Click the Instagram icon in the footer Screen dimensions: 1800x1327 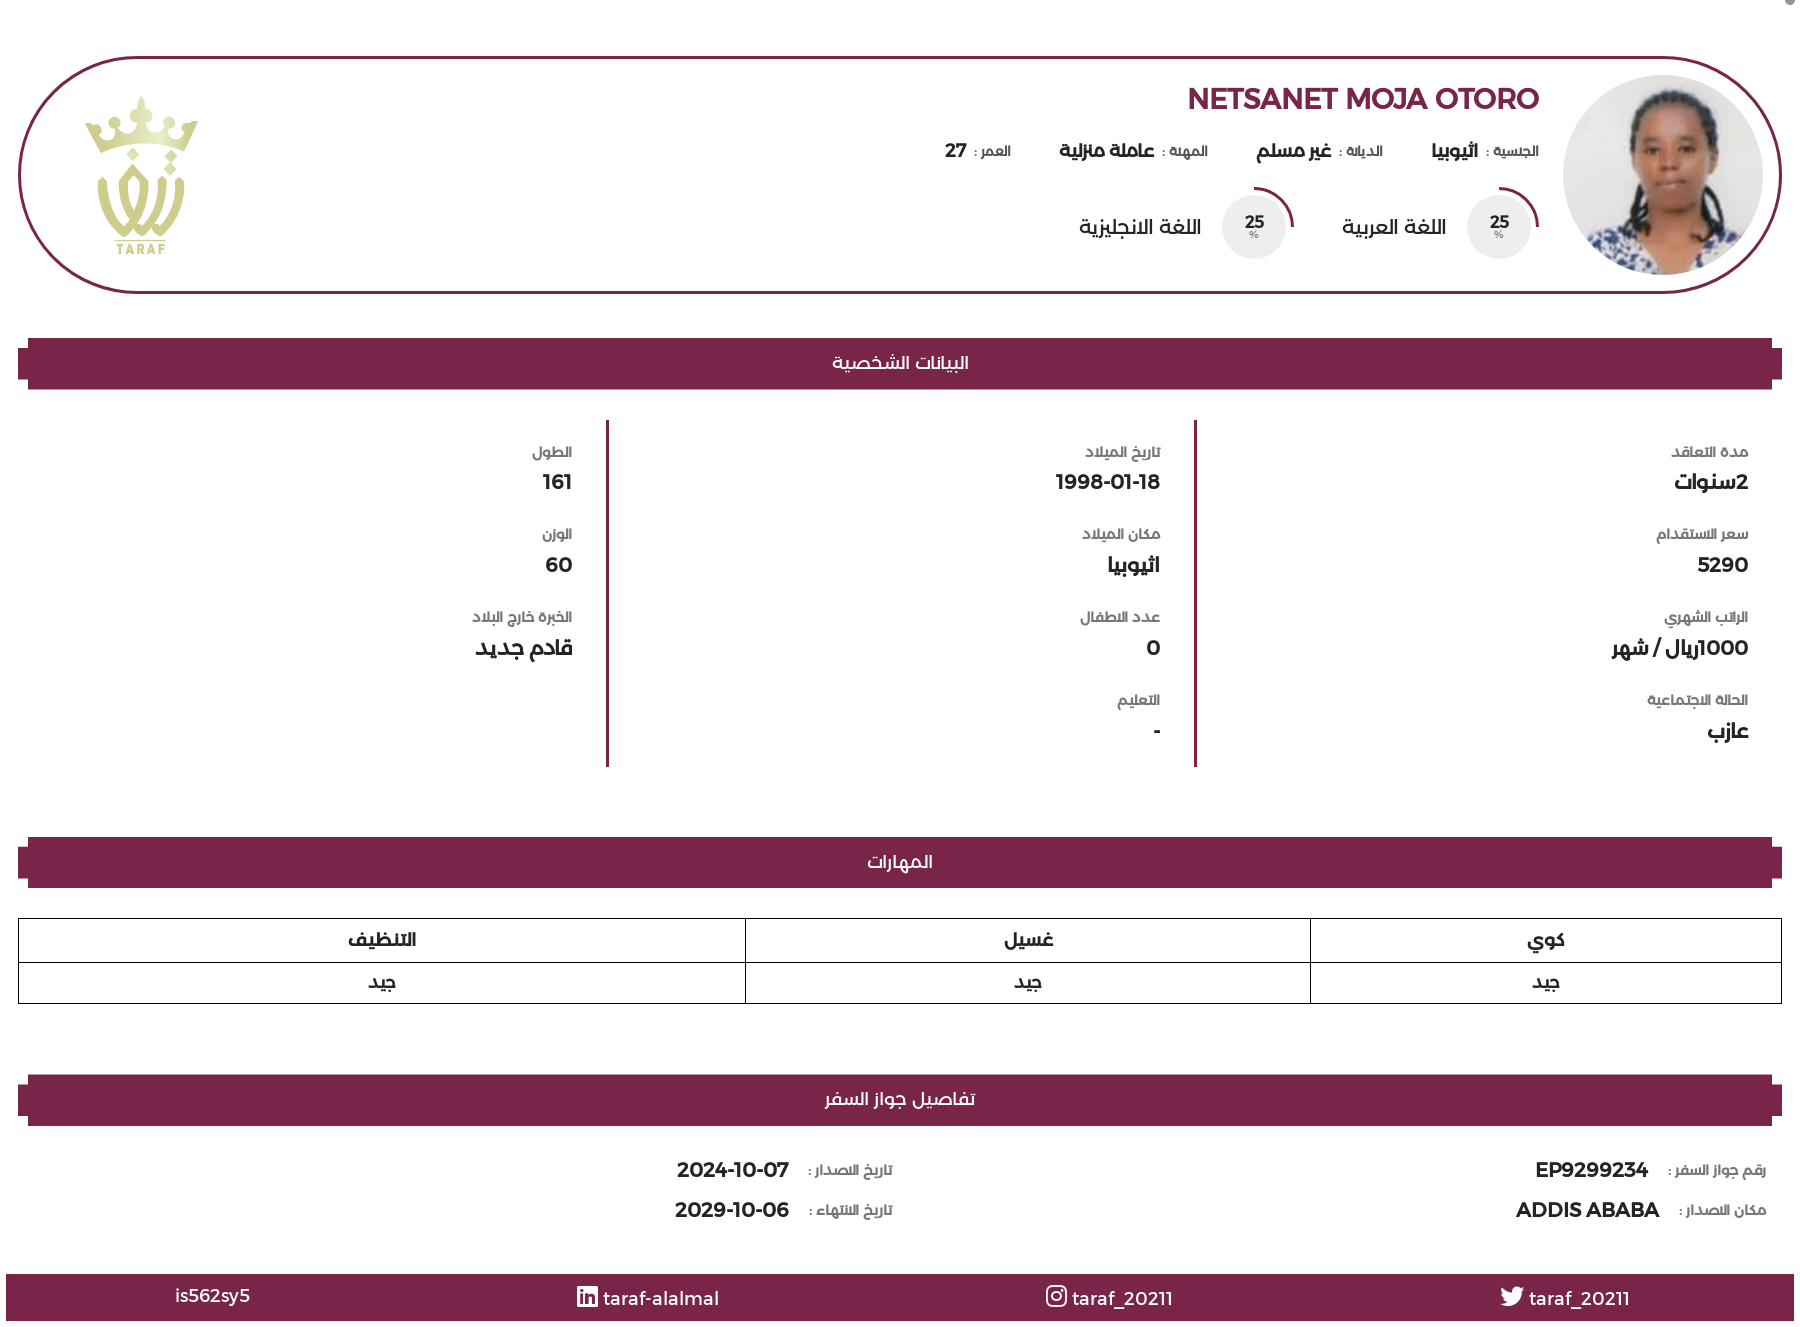(1056, 1296)
